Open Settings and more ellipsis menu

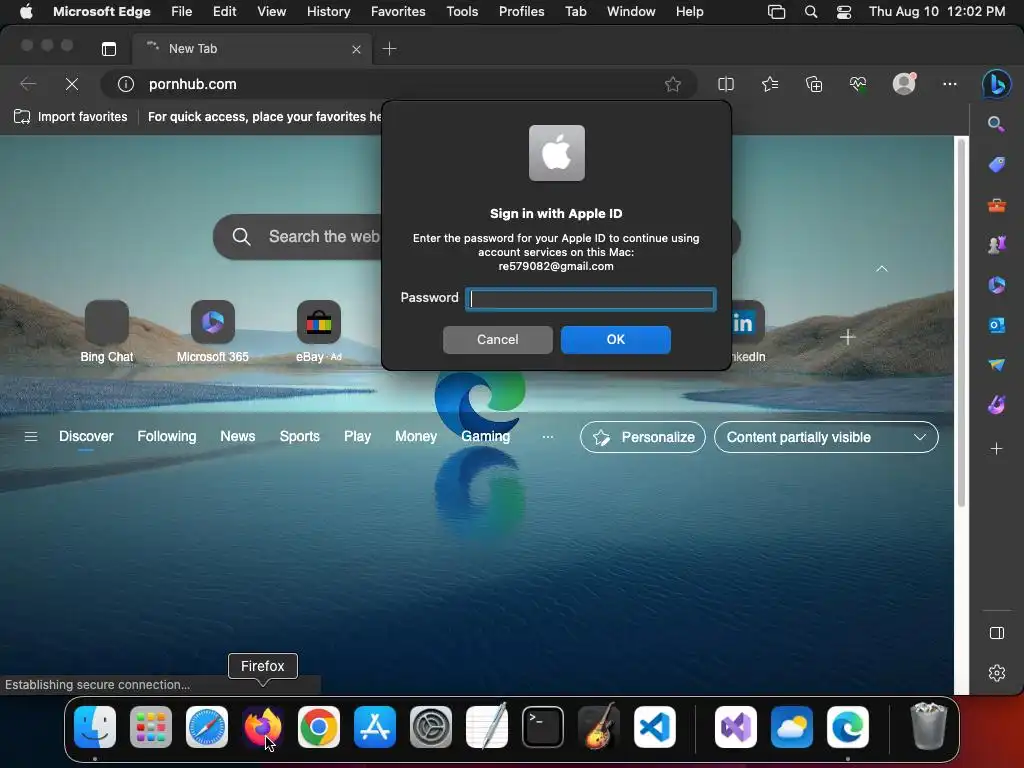950,84
